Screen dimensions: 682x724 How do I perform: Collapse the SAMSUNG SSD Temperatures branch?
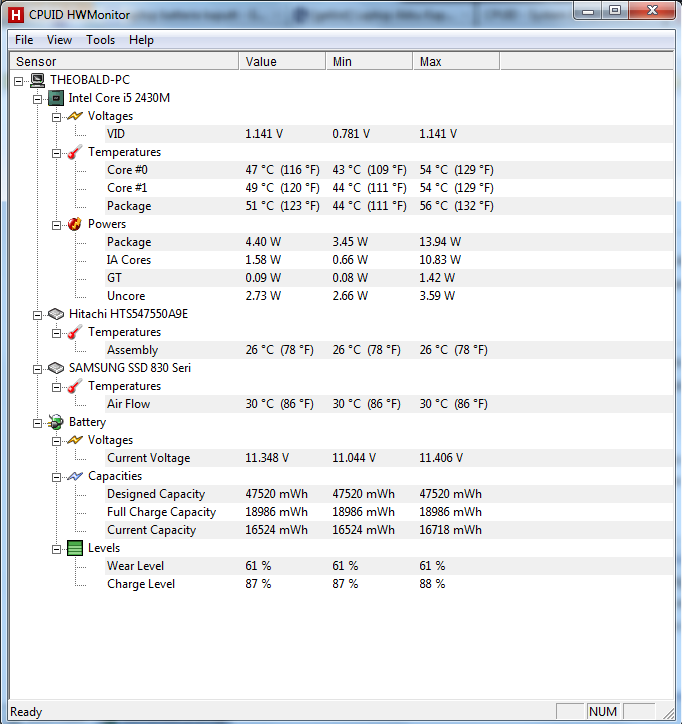pyautogui.click(x=56, y=388)
